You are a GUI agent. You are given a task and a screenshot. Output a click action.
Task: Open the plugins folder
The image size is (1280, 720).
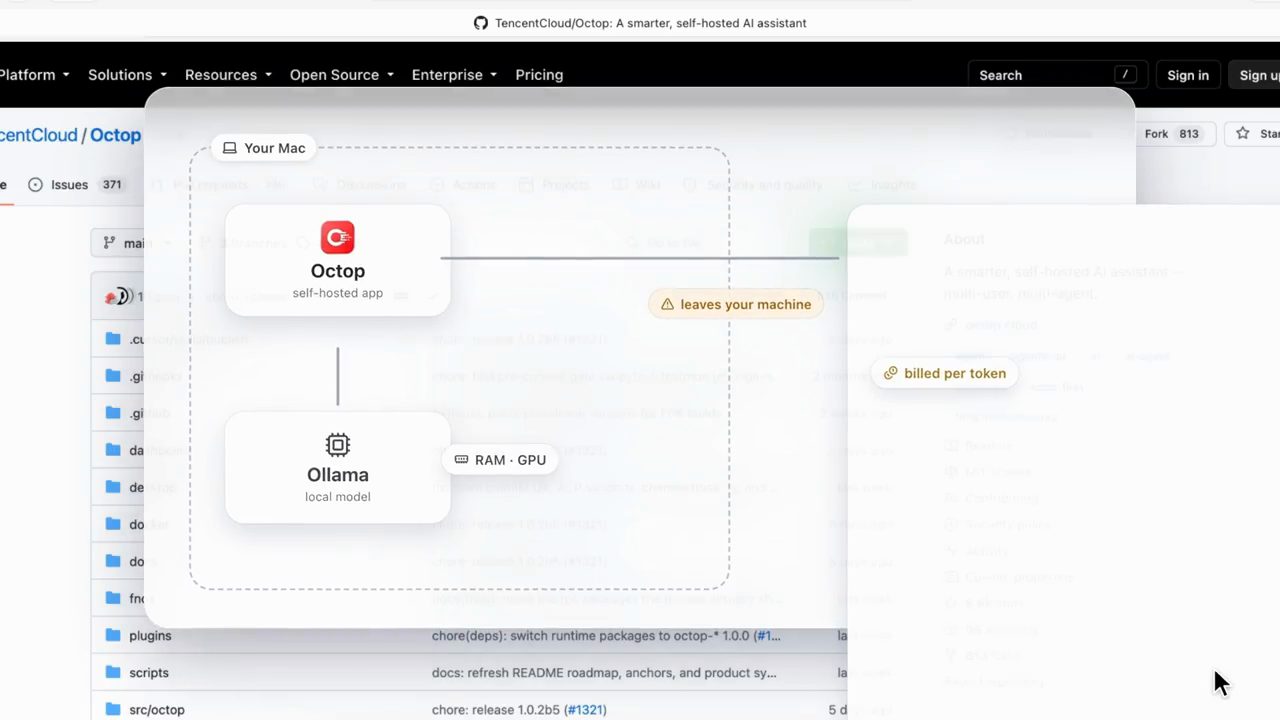pyautogui.click(x=150, y=635)
